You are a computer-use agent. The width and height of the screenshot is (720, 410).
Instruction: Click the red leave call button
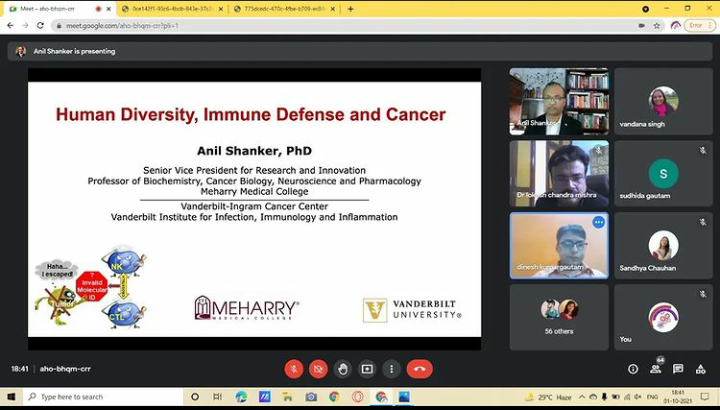[x=420, y=369]
